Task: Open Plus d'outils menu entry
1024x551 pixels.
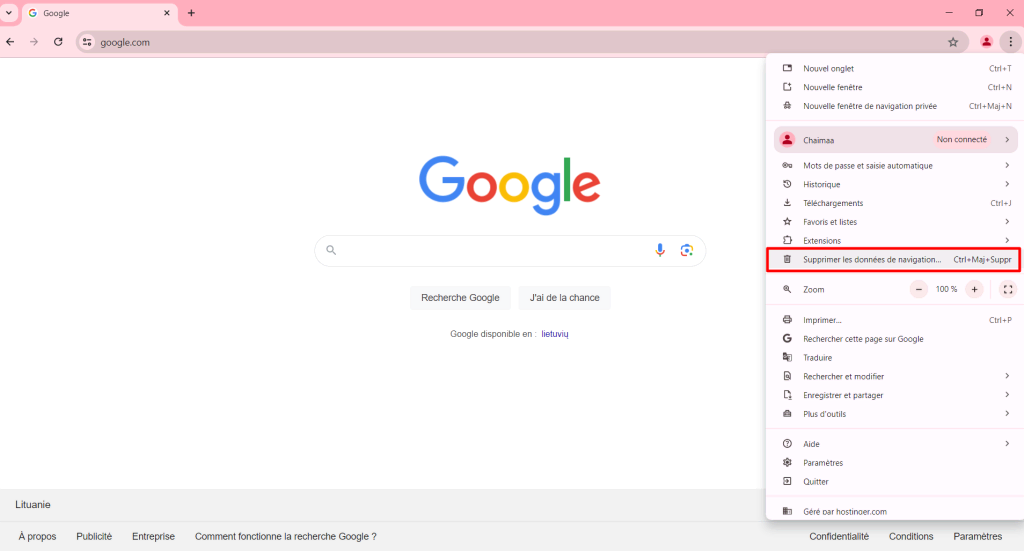Action: click(896, 414)
